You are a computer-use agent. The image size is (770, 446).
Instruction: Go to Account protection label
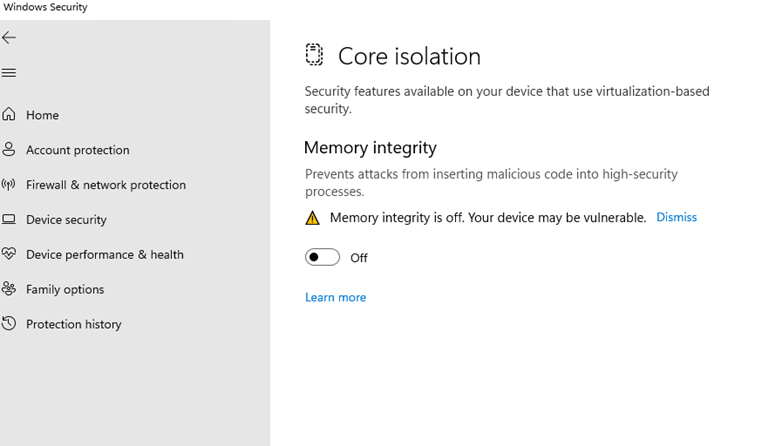click(x=77, y=150)
